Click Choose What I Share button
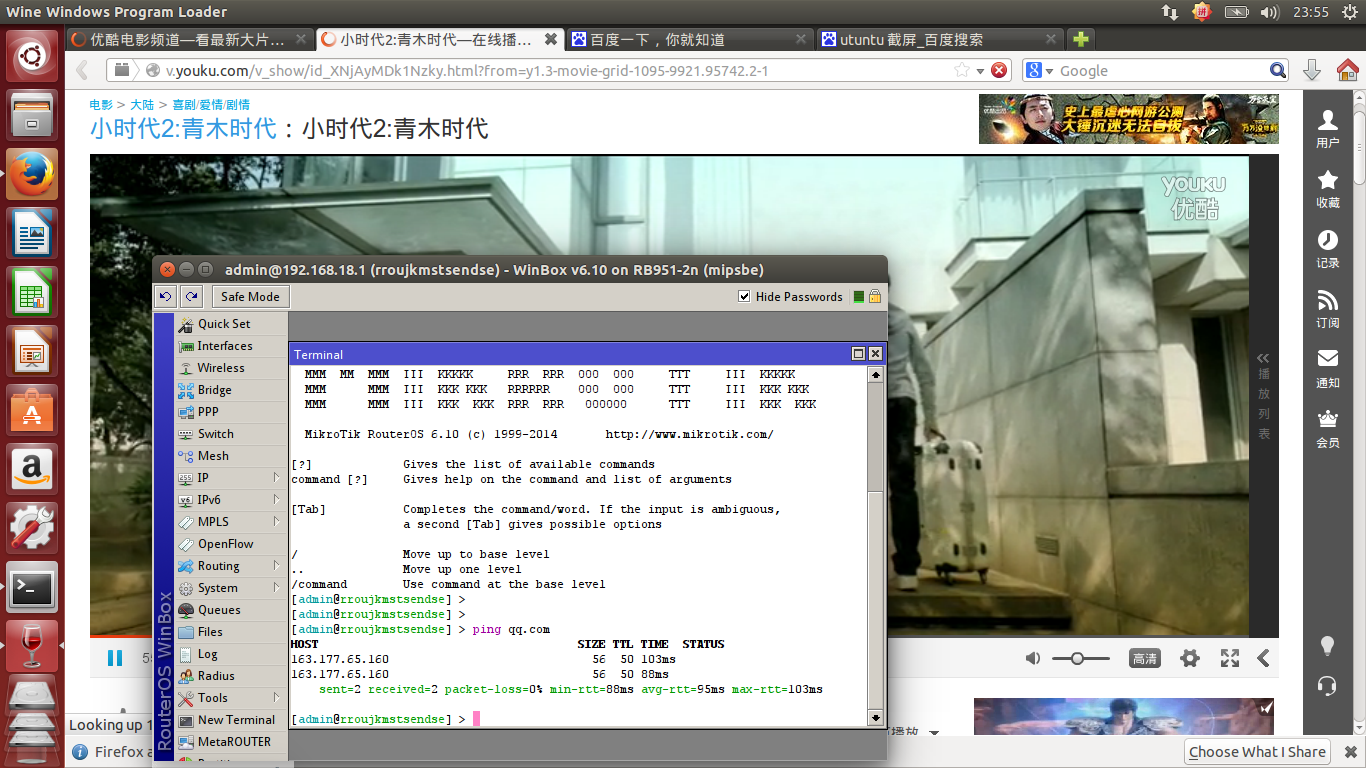Viewport: 1366px width, 768px height. [1257, 752]
